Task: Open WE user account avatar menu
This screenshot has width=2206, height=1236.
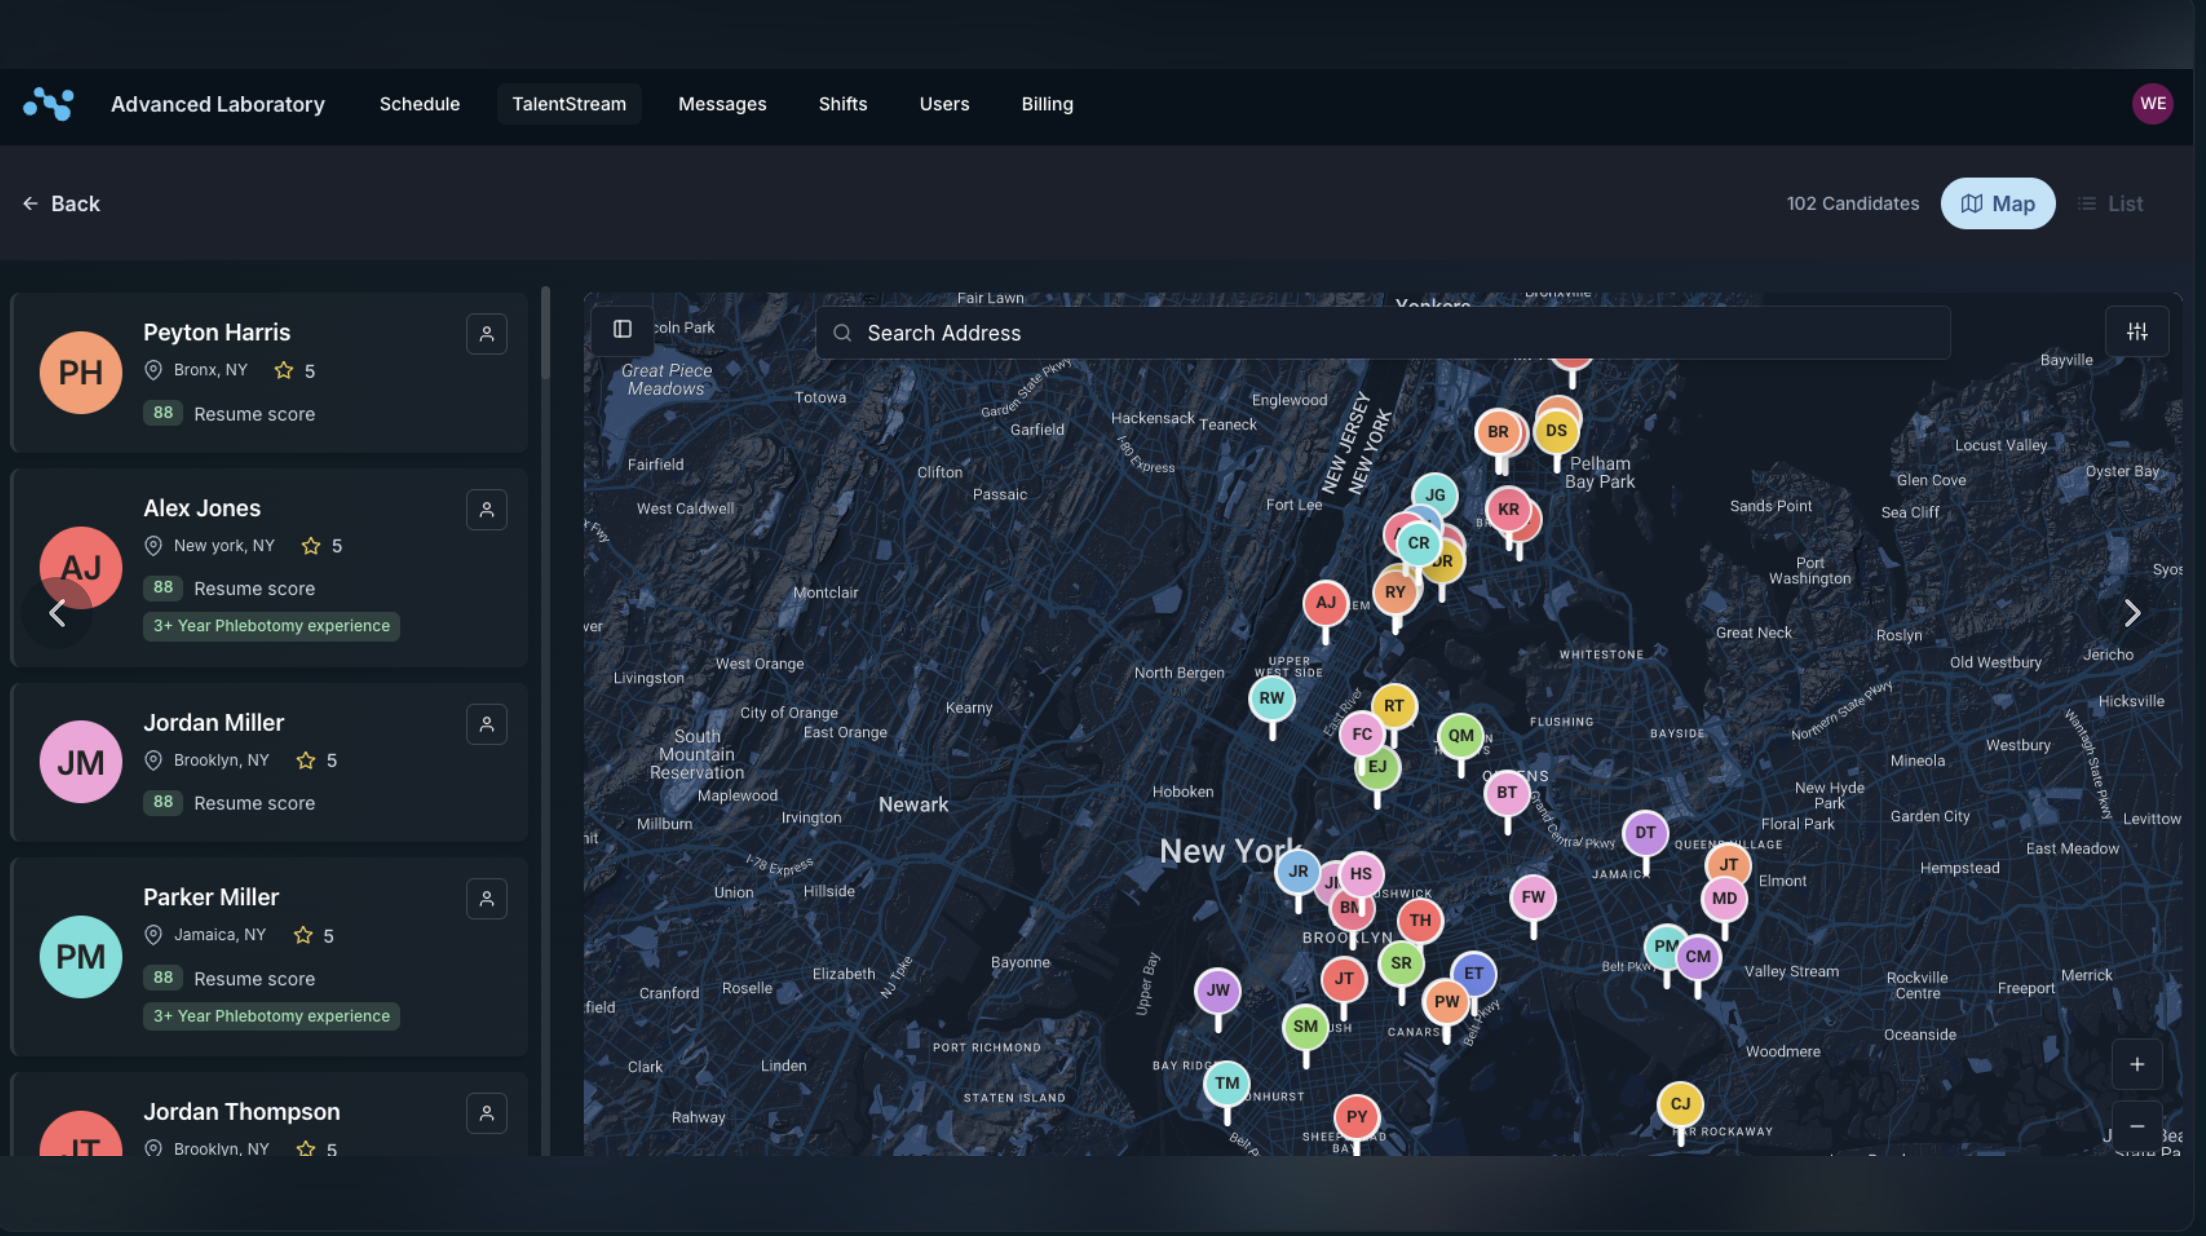Action: click(2152, 104)
